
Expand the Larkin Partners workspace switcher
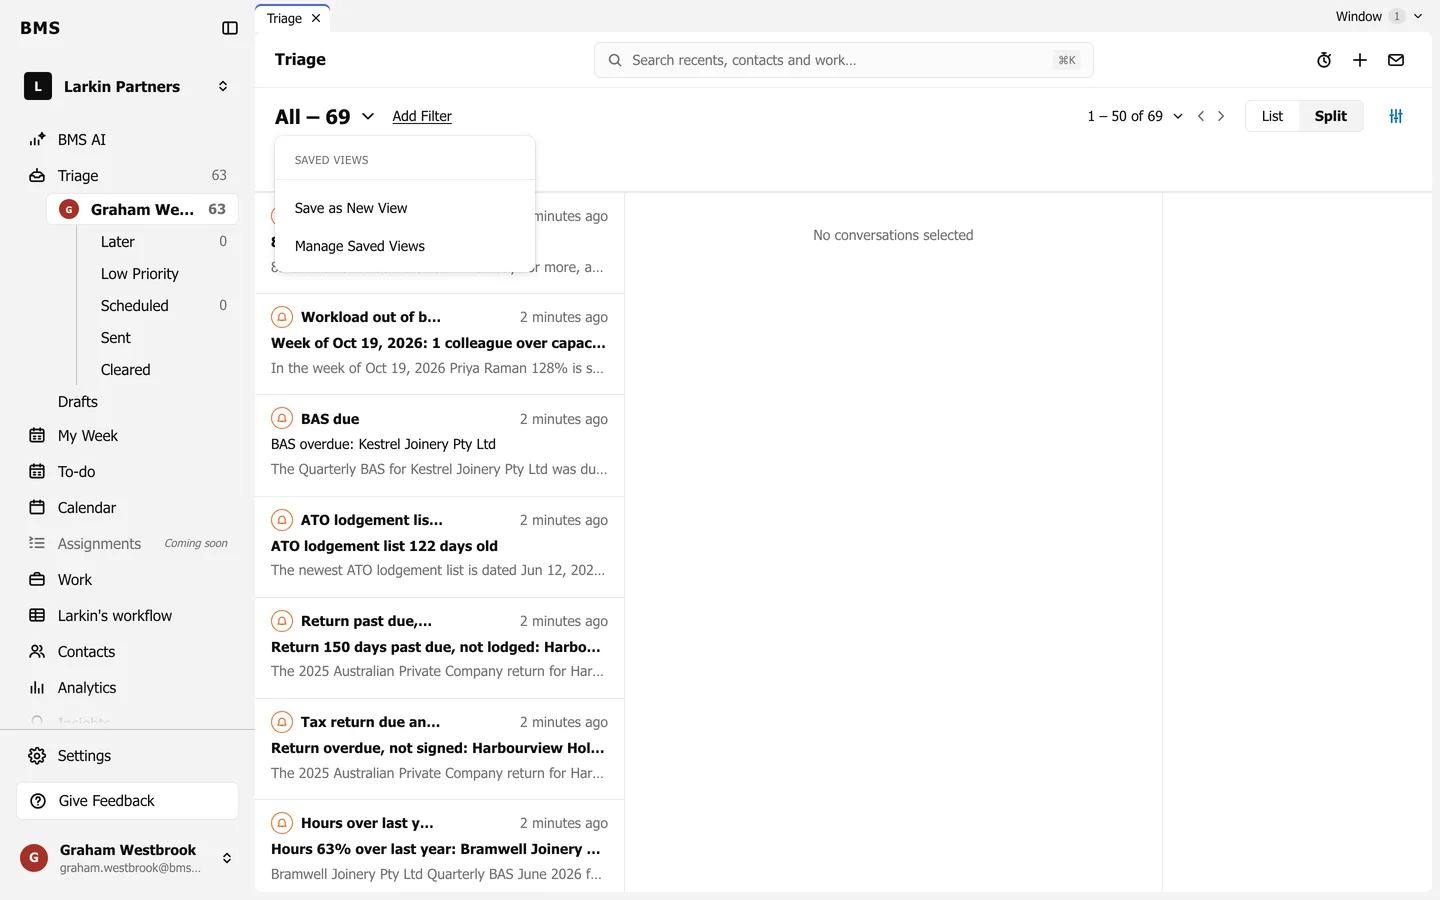click(127, 87)
